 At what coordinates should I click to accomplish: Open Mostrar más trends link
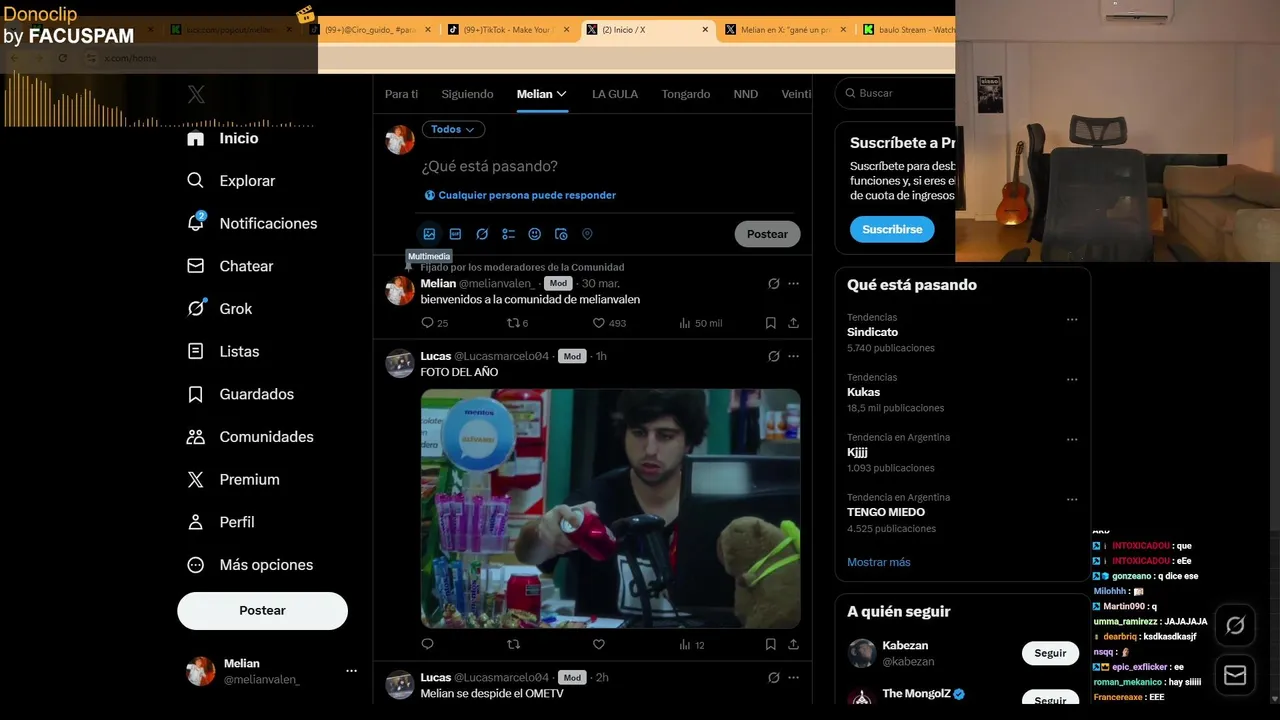[879, 562]
